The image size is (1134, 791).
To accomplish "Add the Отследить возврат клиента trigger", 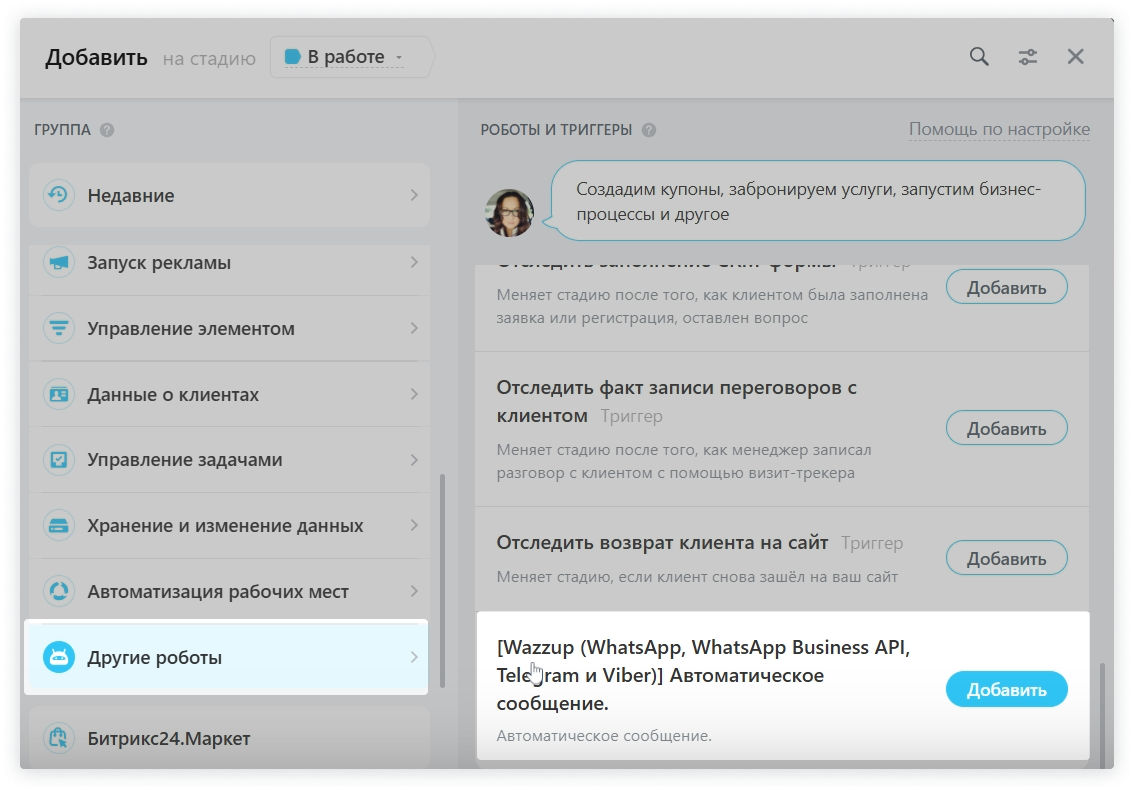I will pyautogui.click(x=1006, y=559).
